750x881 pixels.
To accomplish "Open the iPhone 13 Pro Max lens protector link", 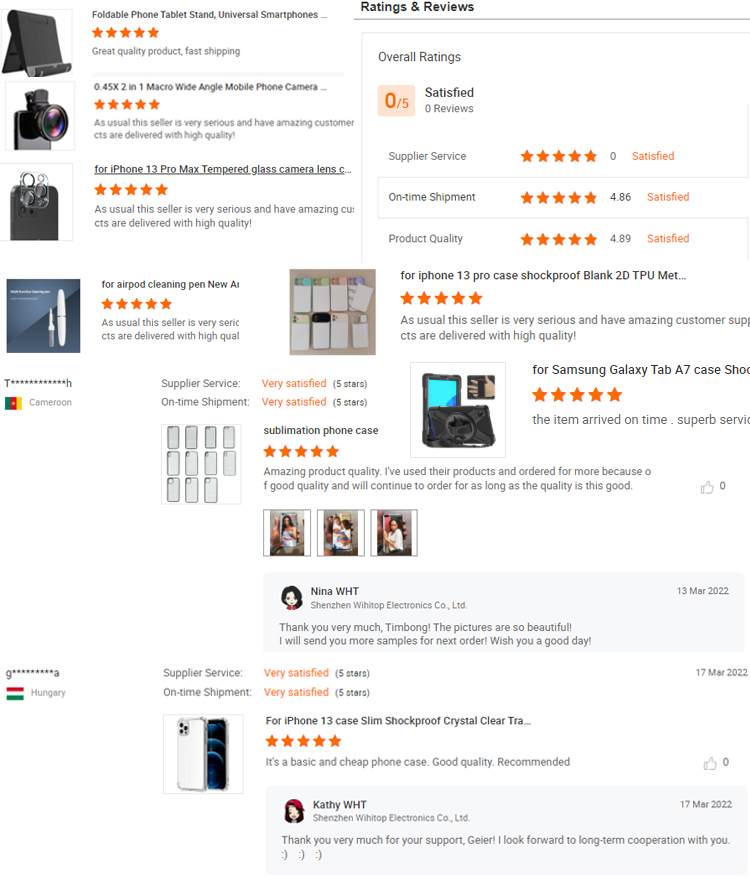I will (222, 169).
